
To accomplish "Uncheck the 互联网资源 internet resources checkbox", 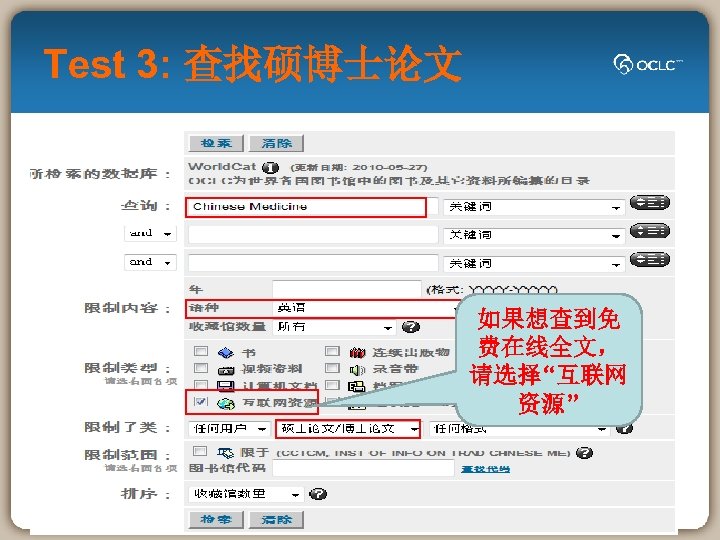I will pos(201,402).
